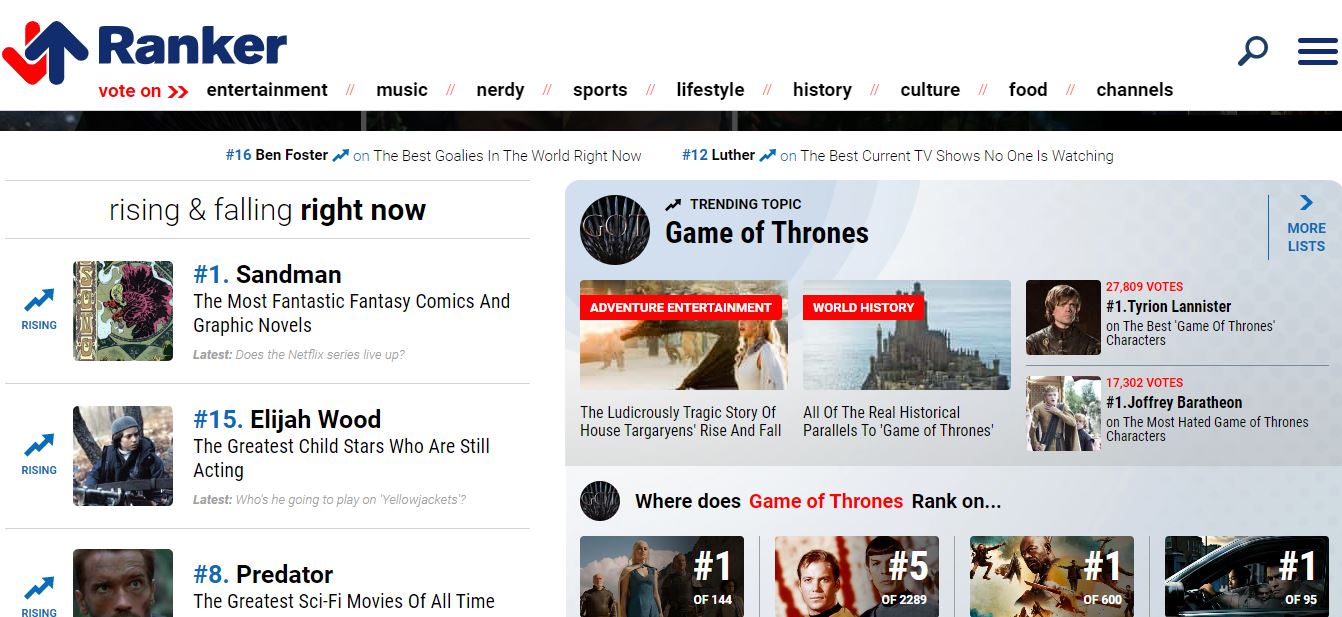Open 'The Best Goalies In The World Right Now'

click(507, 155)
